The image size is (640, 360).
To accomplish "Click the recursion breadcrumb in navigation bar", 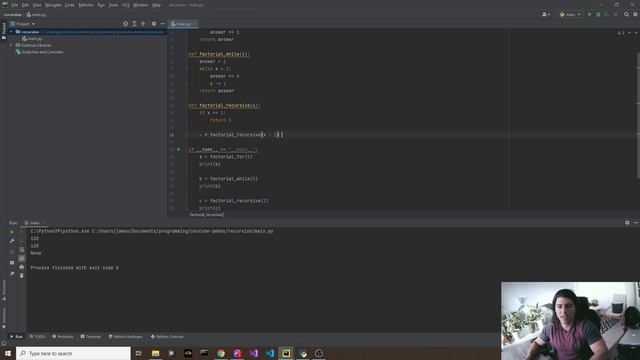I will 13,15.
